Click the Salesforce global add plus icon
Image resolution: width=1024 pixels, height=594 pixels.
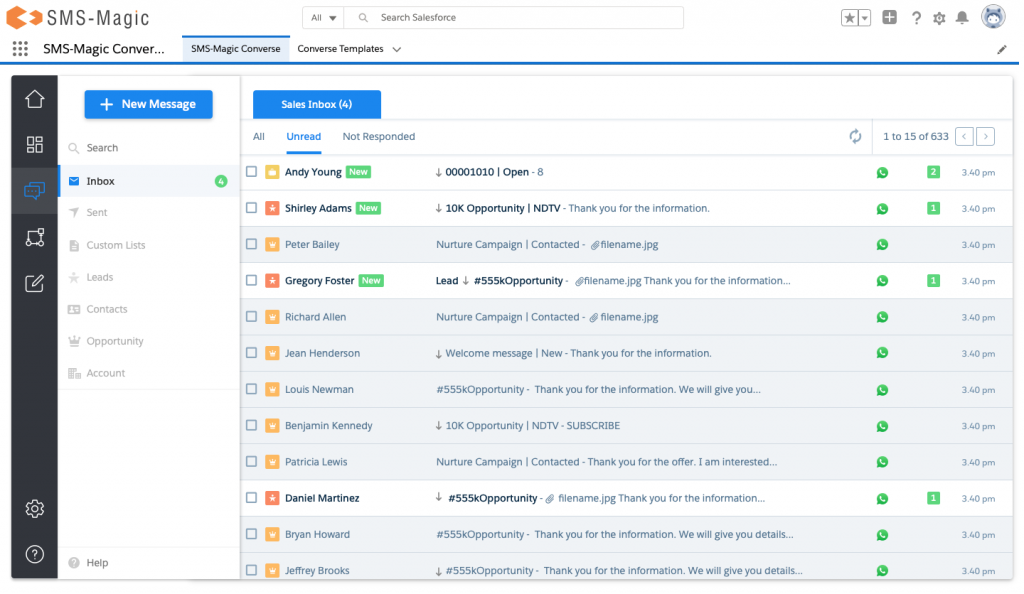889,18
